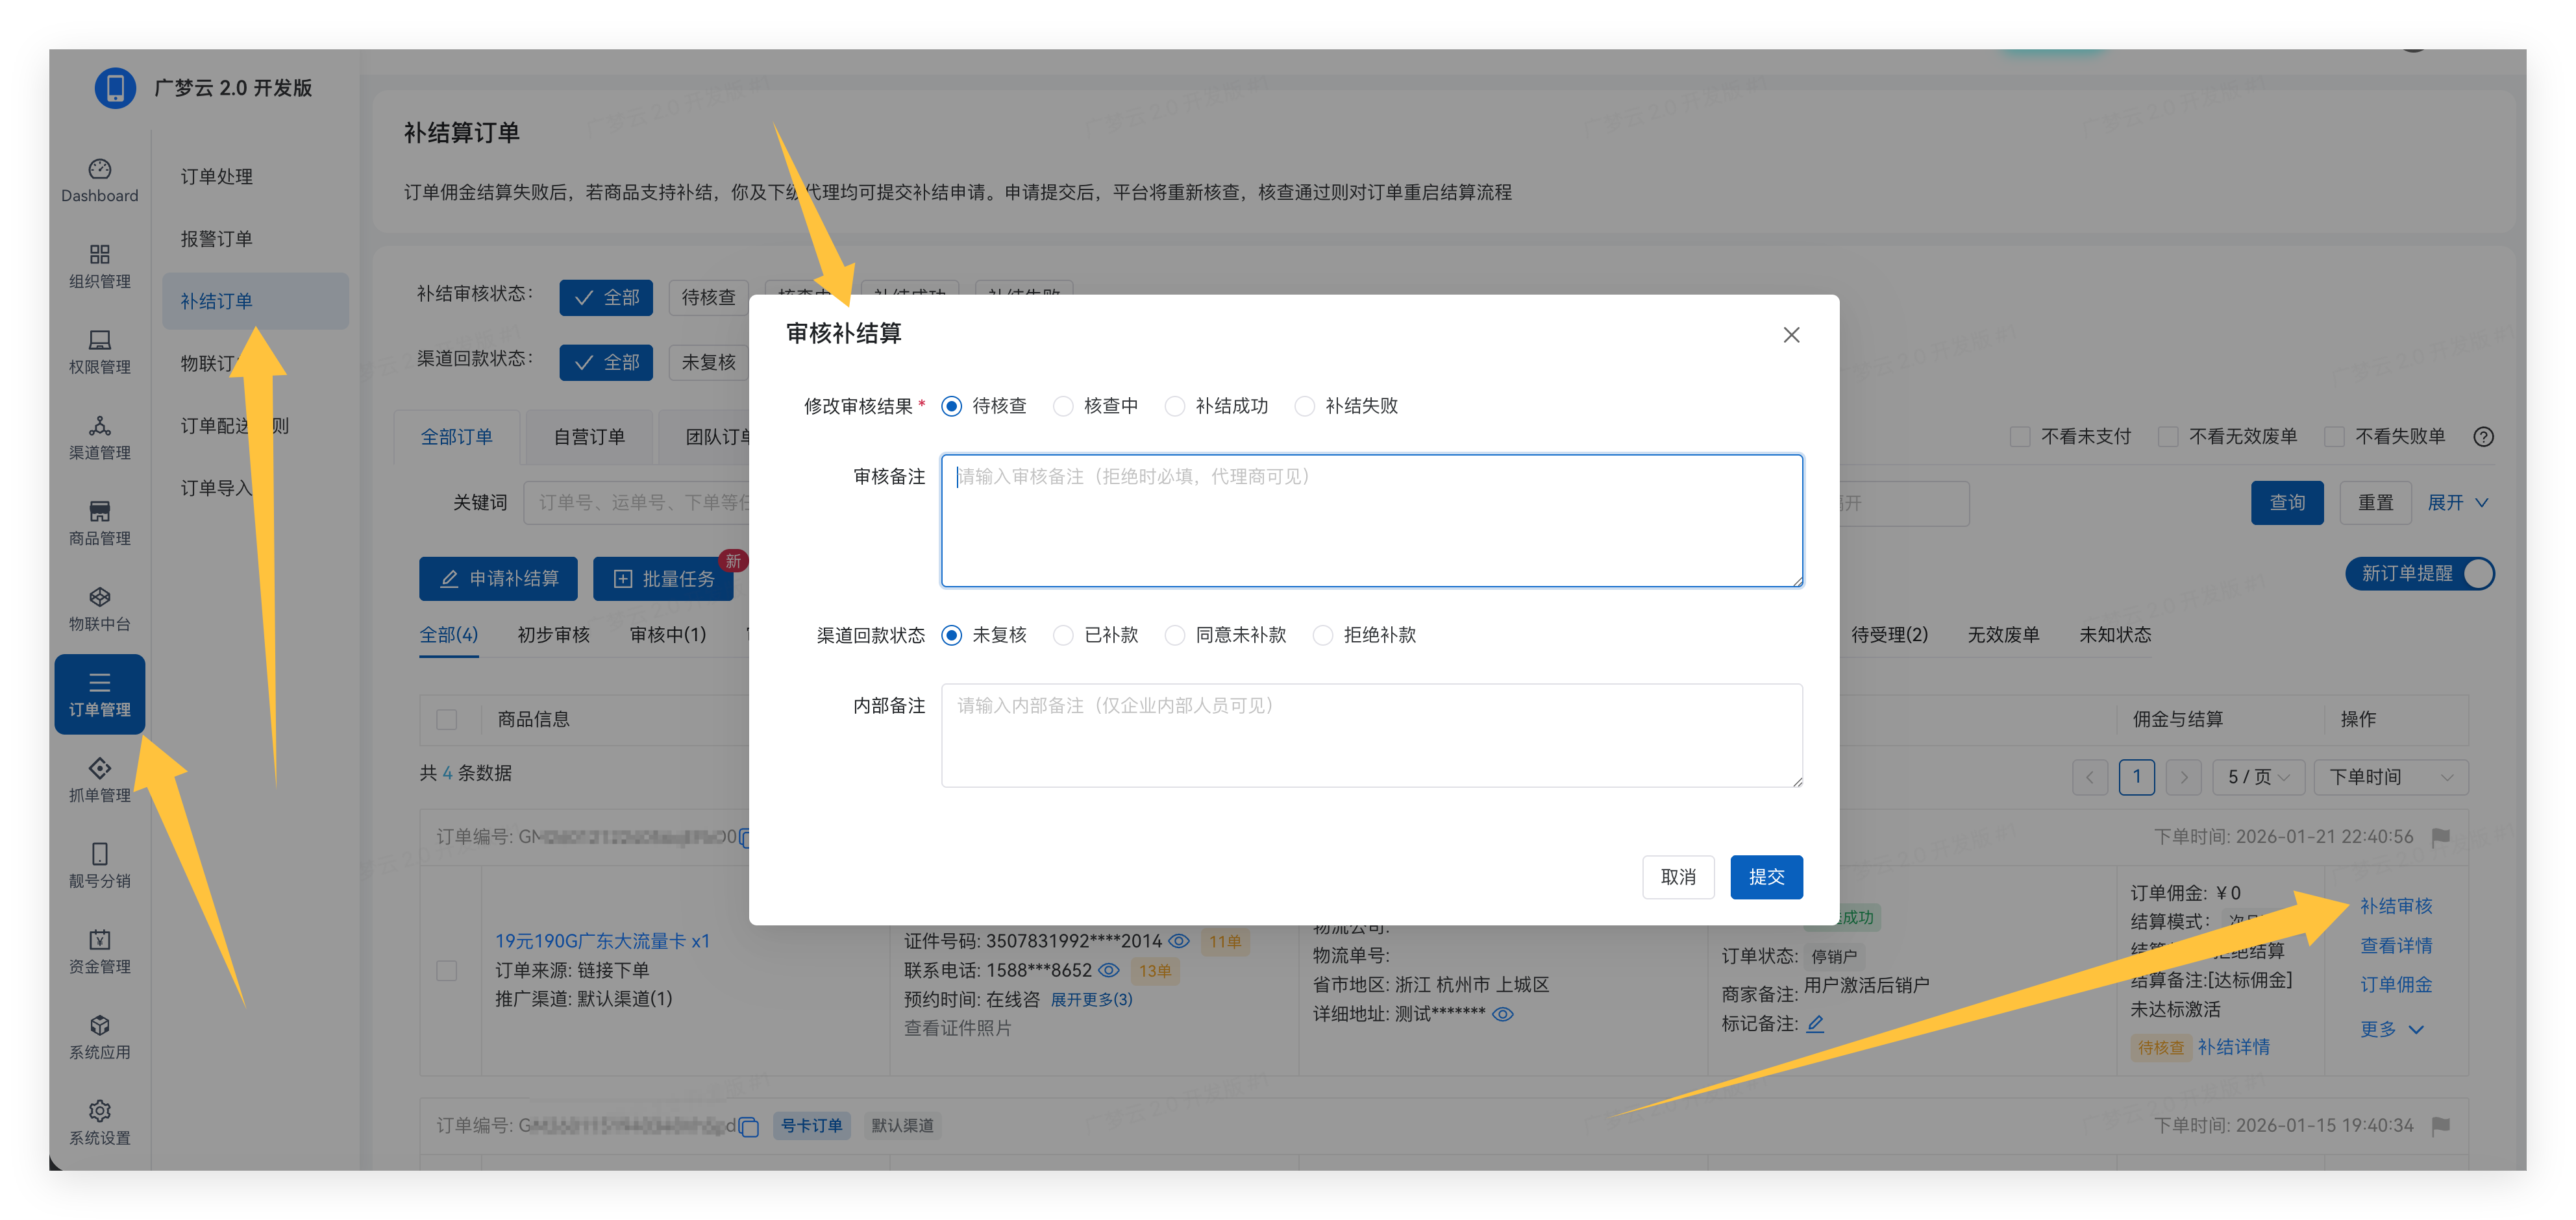Screen dimensions: 2576x1220
Task: Click into the 内部备注 text area
Action: pyautogui.click(x=1371, y=736)
